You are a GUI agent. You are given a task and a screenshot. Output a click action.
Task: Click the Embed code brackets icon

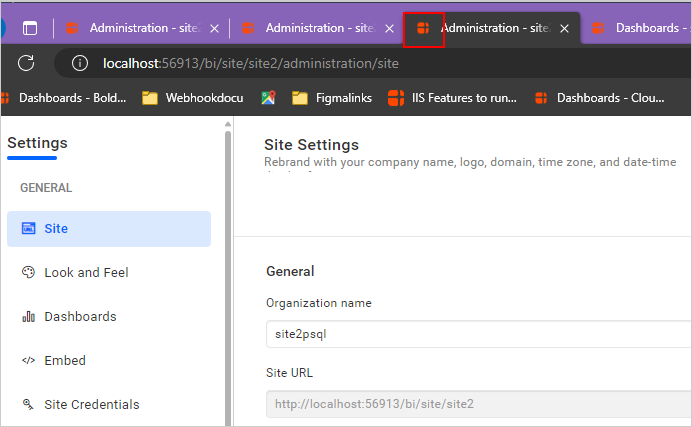click(x=28, y=361)
